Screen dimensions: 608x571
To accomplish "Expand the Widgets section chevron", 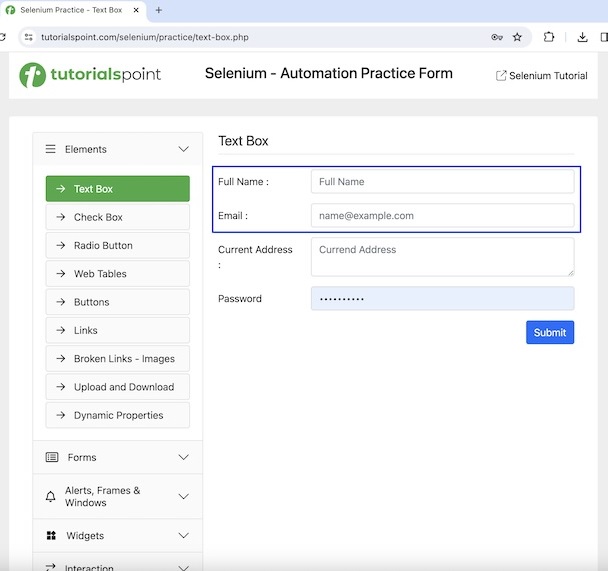I will tap(183, 536).
